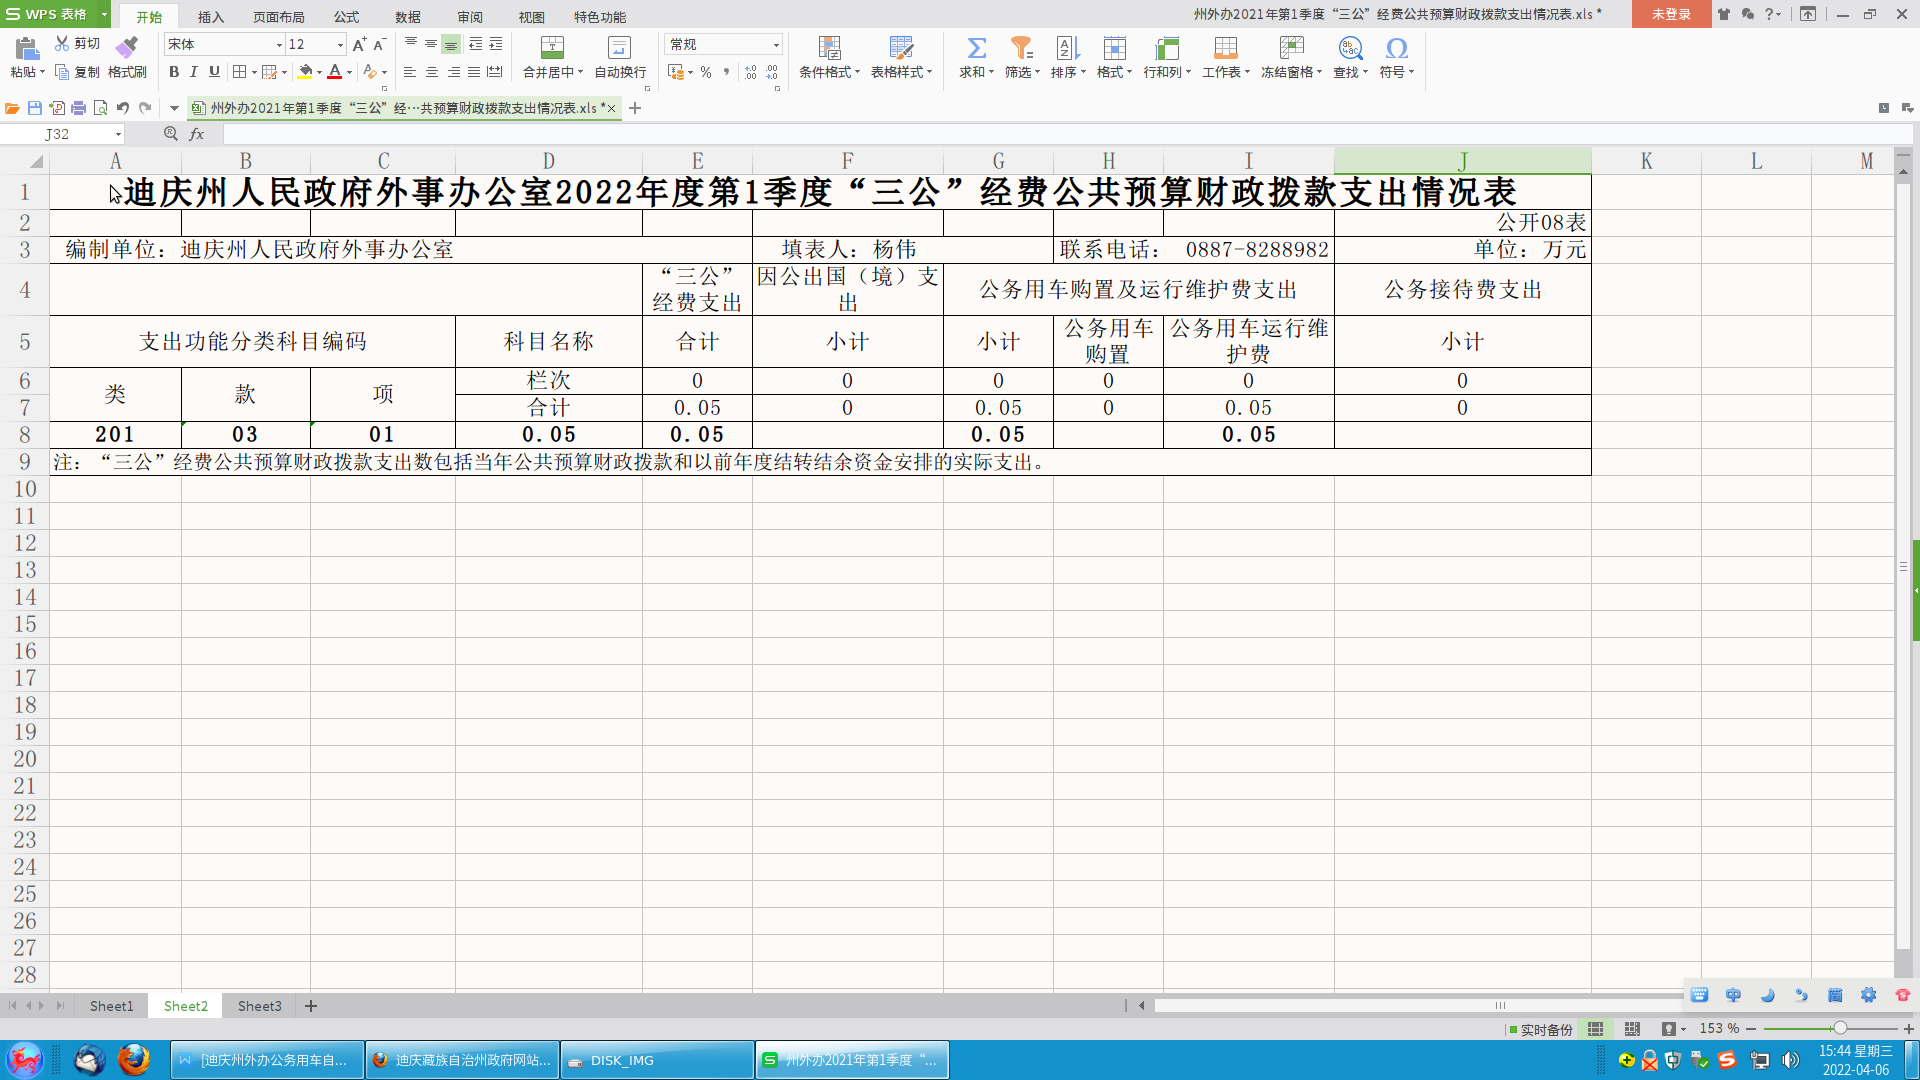Toggle Wrap Text (自动换行)
This screenshot has height=1080, width=1920.
pyautogui.click(x=620, y=48)
